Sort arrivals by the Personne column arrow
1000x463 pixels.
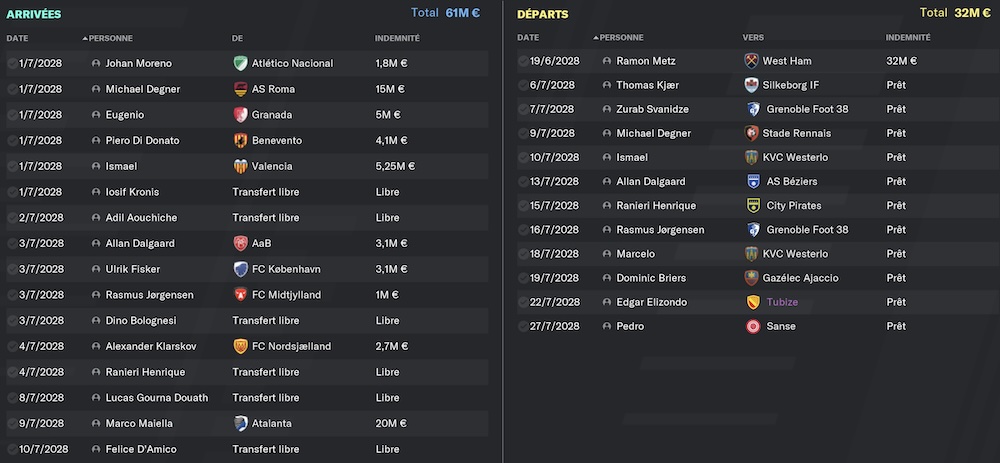(x=85, y=38)
